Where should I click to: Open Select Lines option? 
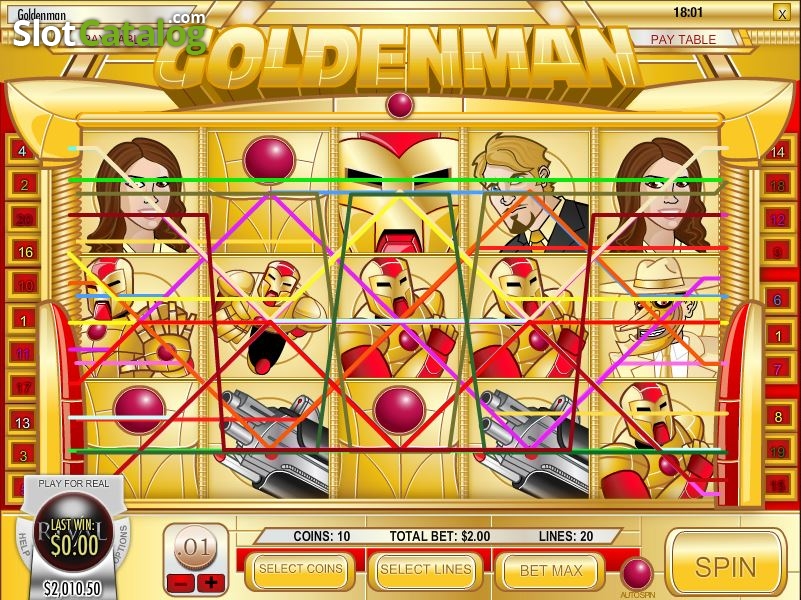(x=426, y=570)
